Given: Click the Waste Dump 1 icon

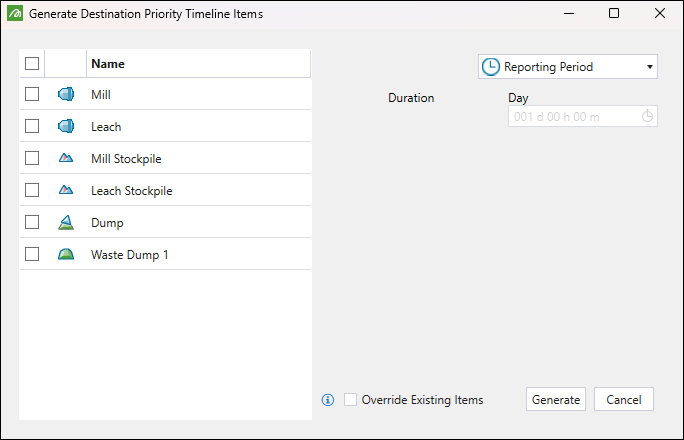Looking at the screenshot, I should [66, 254].
